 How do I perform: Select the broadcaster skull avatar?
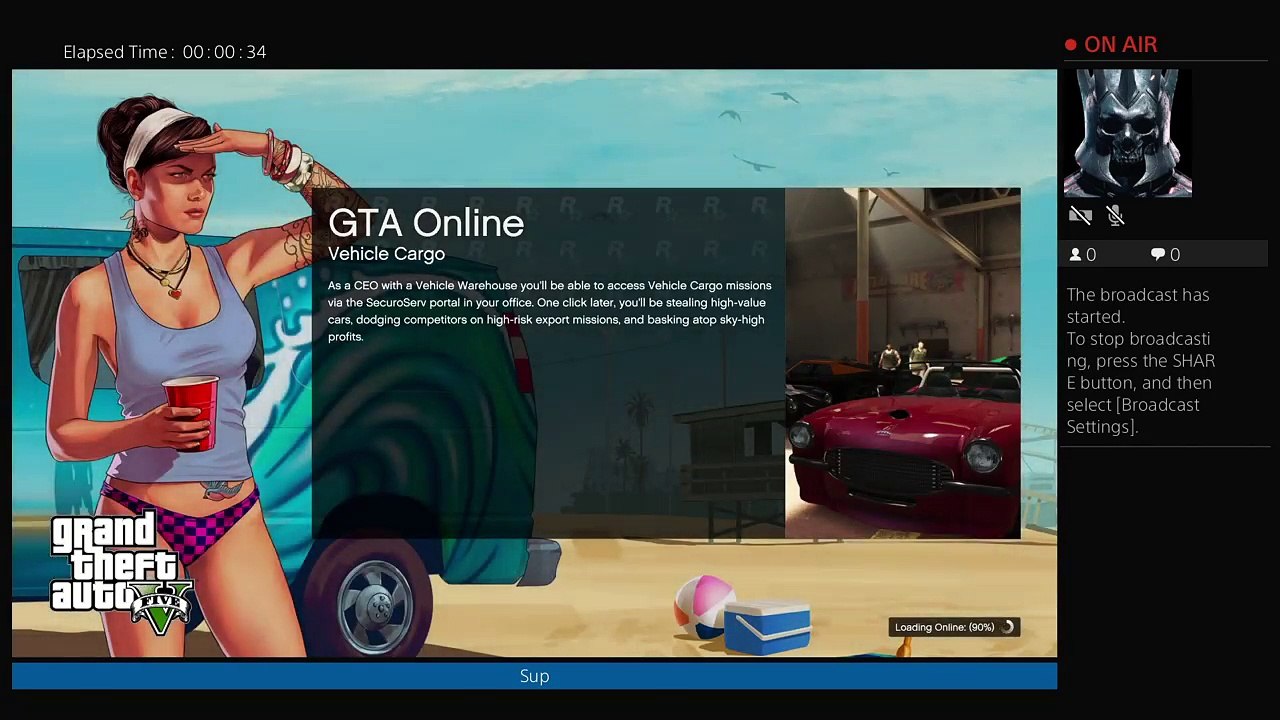point(1127,133)
